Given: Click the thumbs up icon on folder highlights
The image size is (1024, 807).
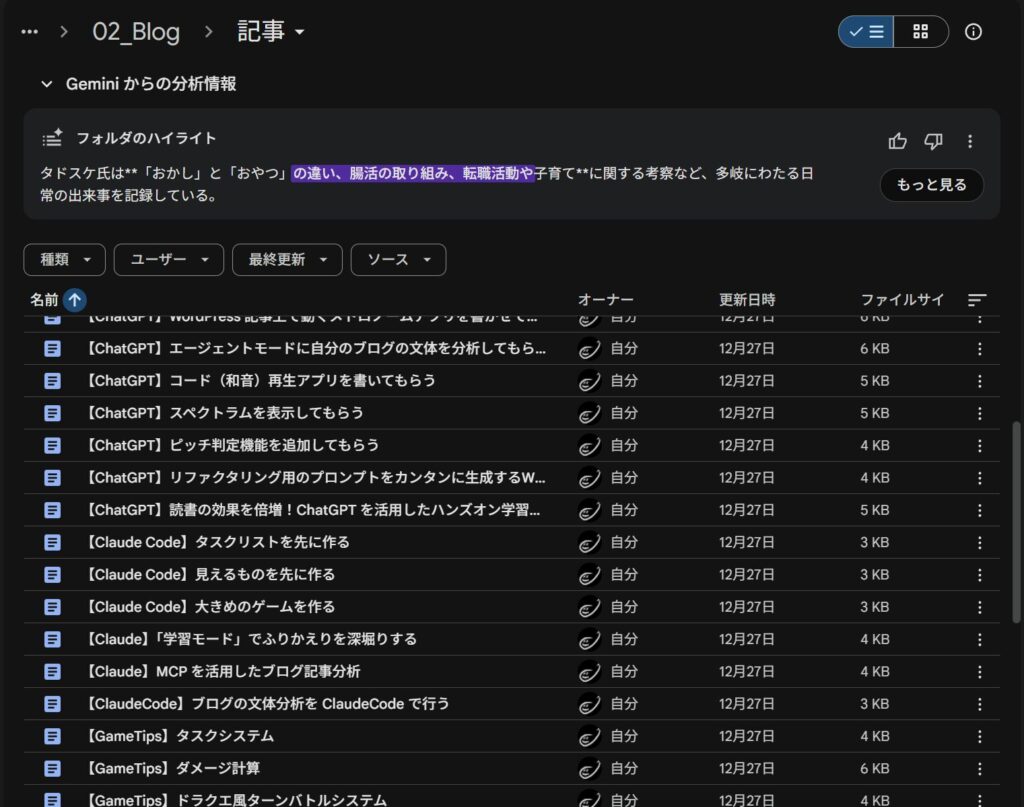Looking at the screenshot, I should (897, 141).
